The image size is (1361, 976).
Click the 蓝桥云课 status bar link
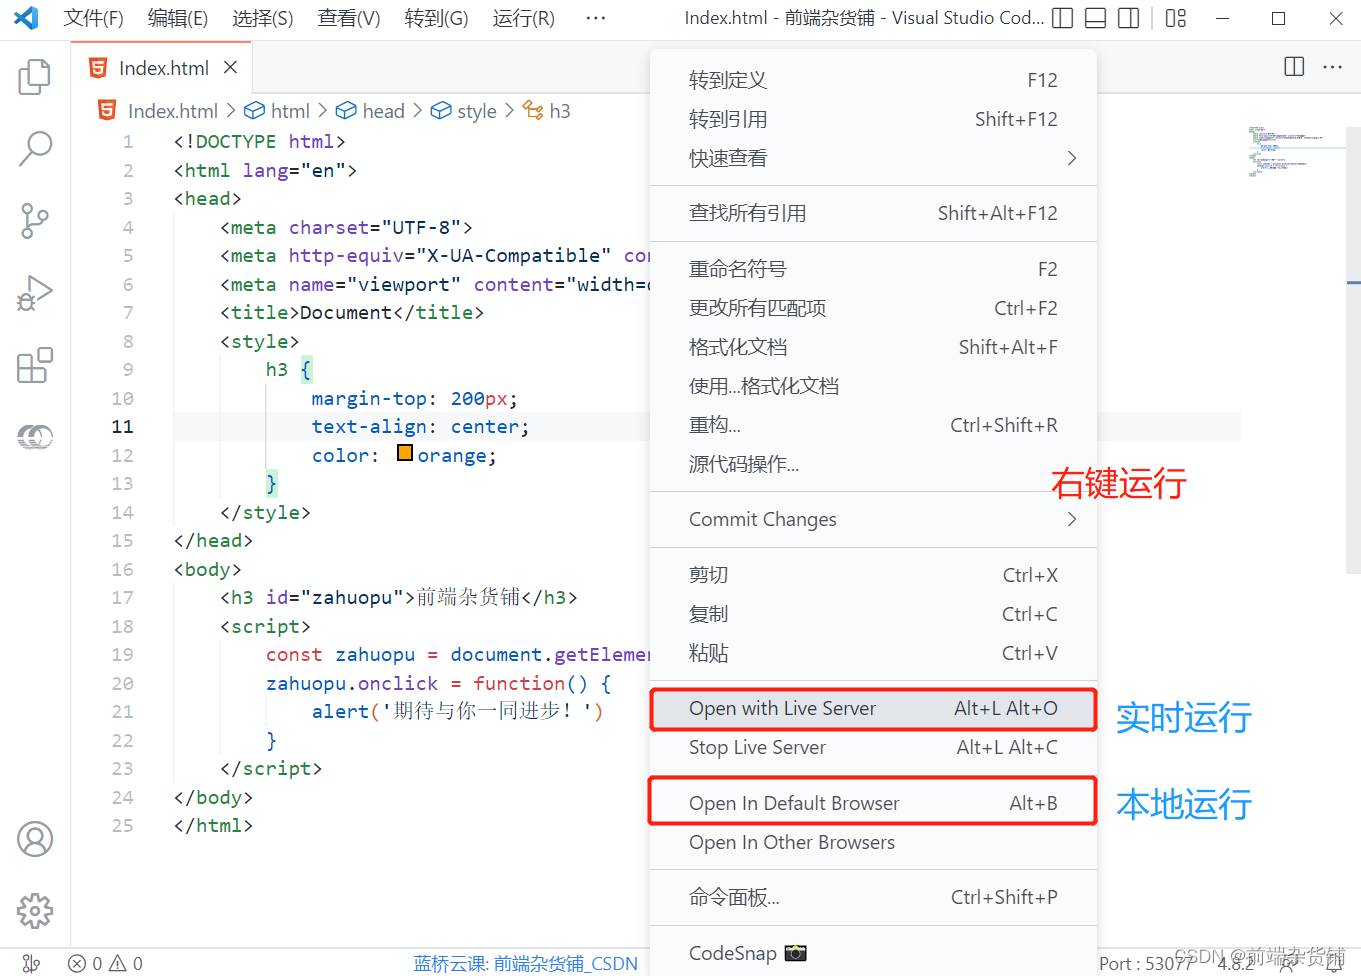525,963
